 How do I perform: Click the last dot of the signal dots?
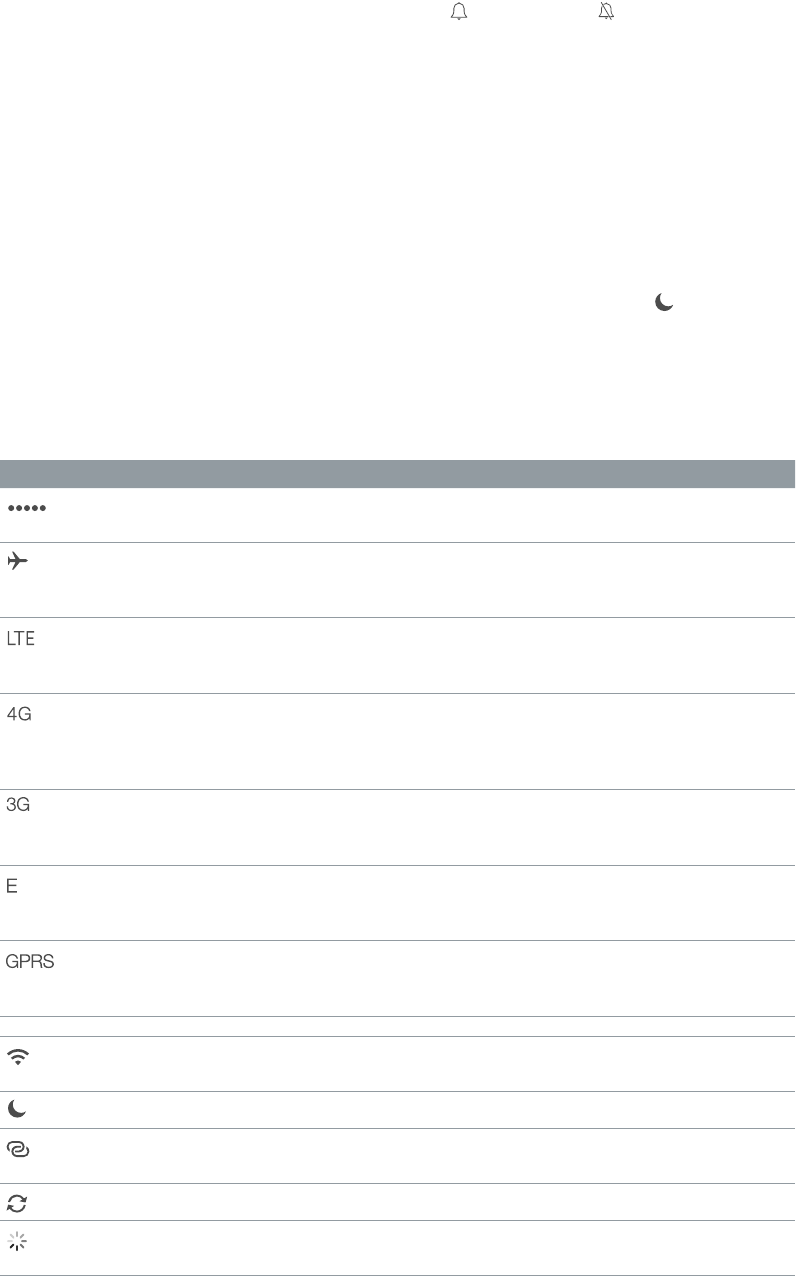[44, 509]
